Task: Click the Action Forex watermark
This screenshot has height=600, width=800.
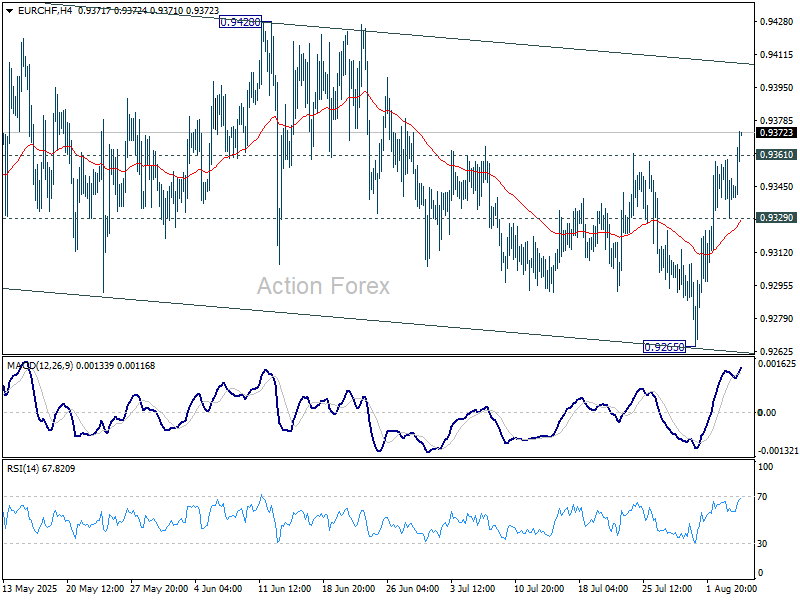Action: 323,286
